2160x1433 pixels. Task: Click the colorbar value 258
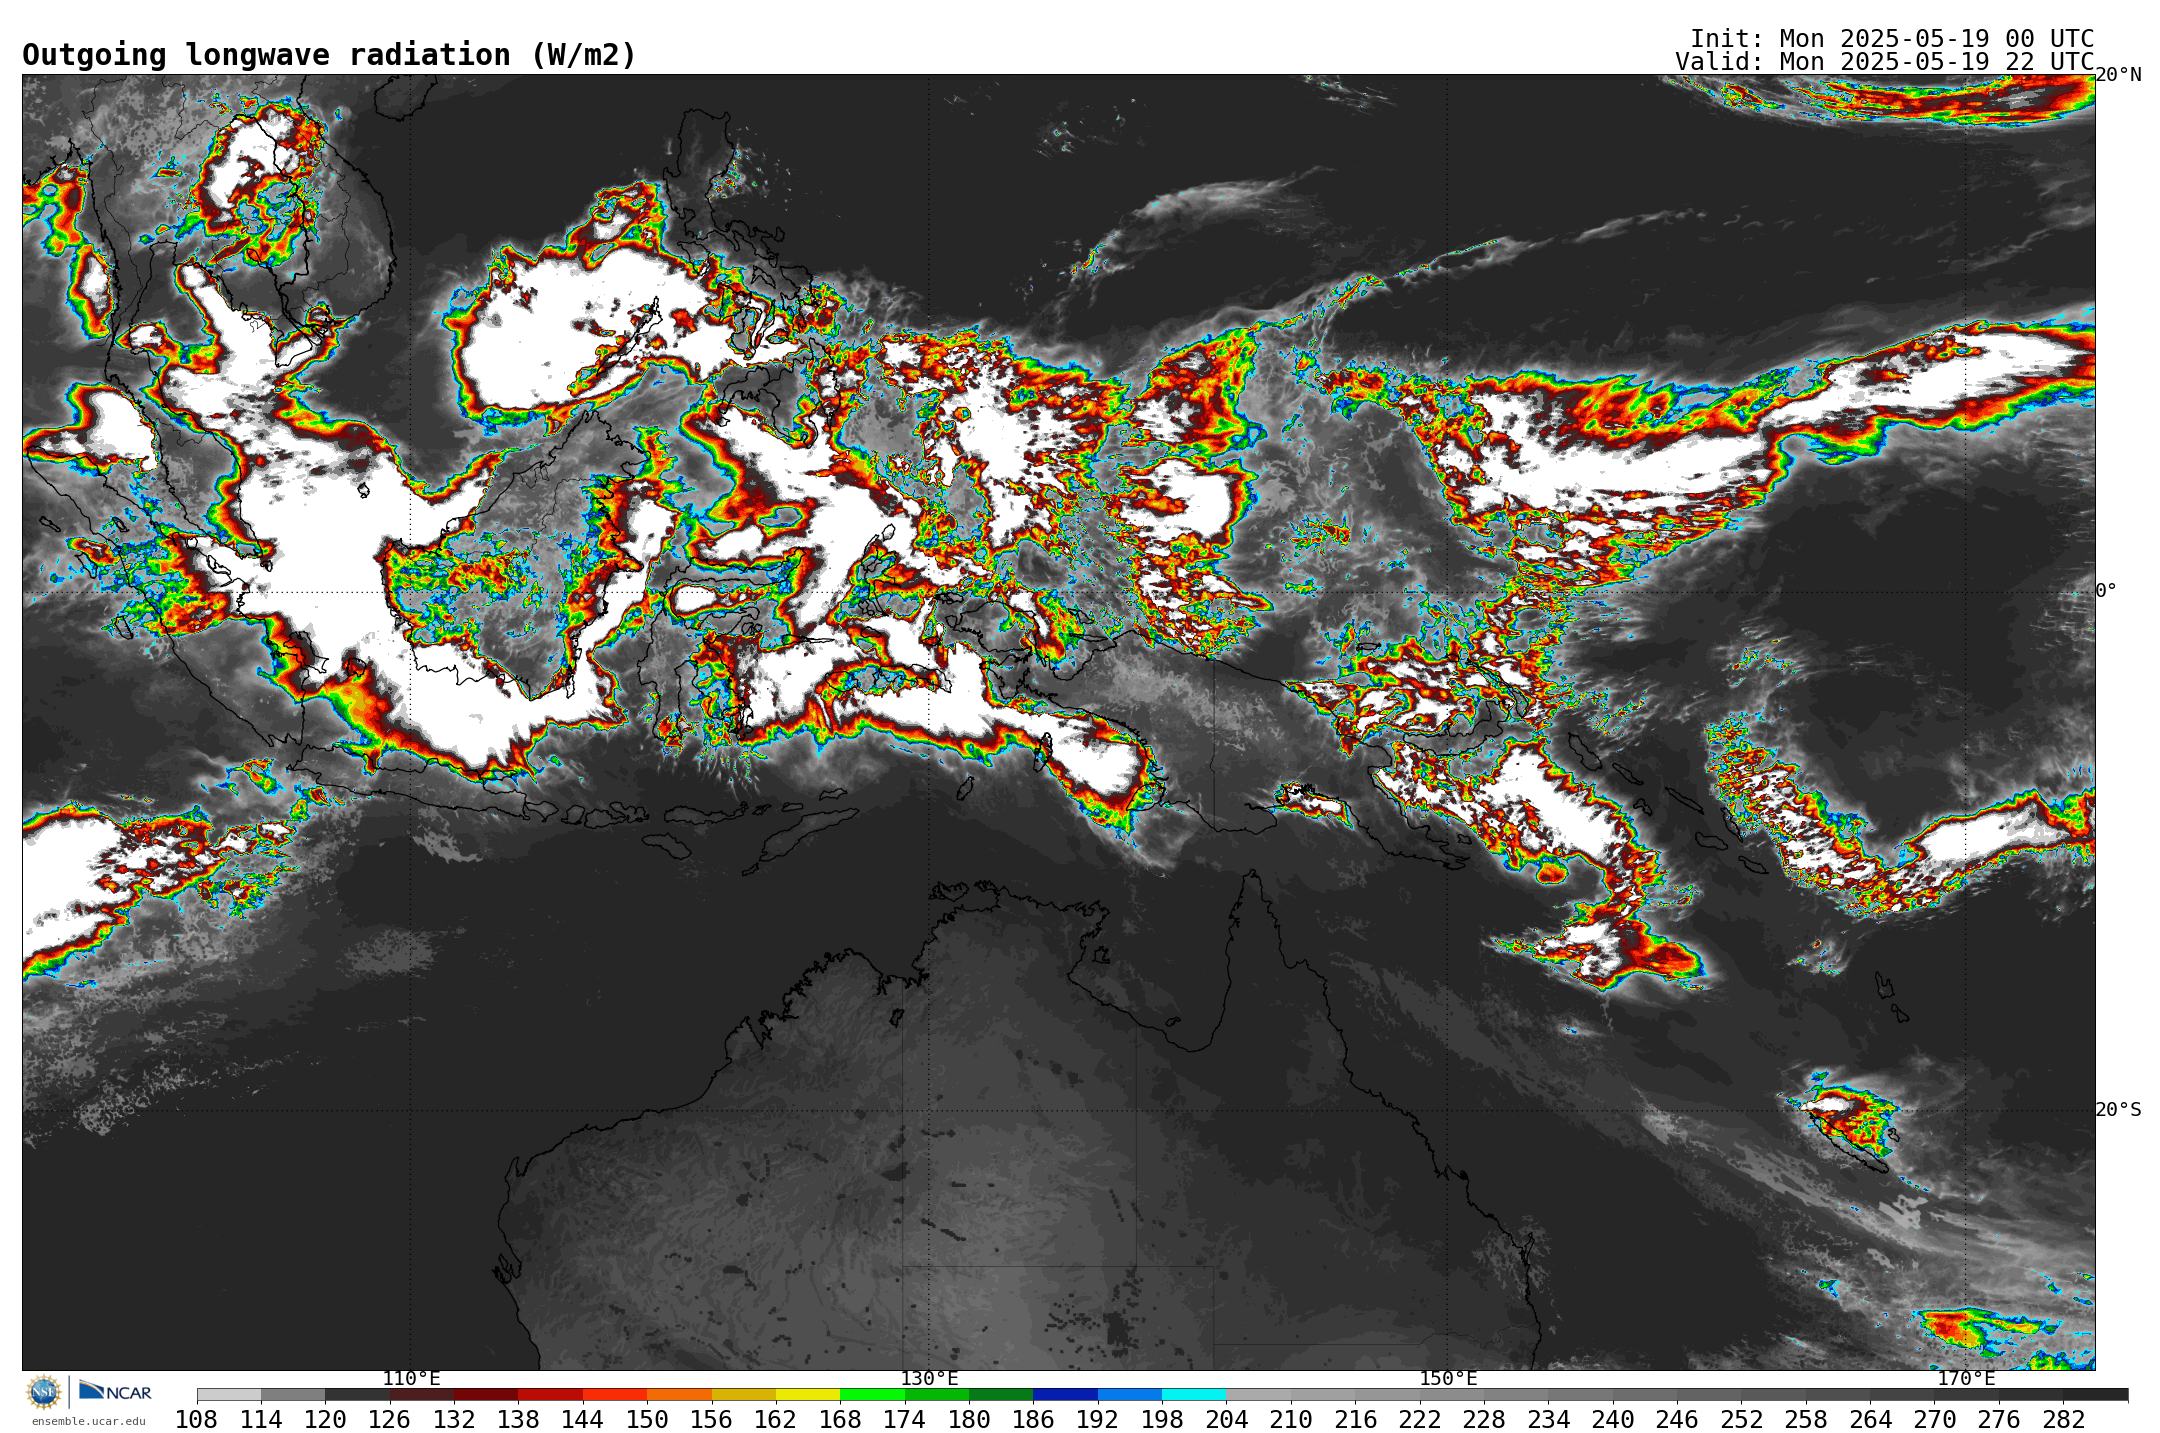(x=1805, y=1420)
